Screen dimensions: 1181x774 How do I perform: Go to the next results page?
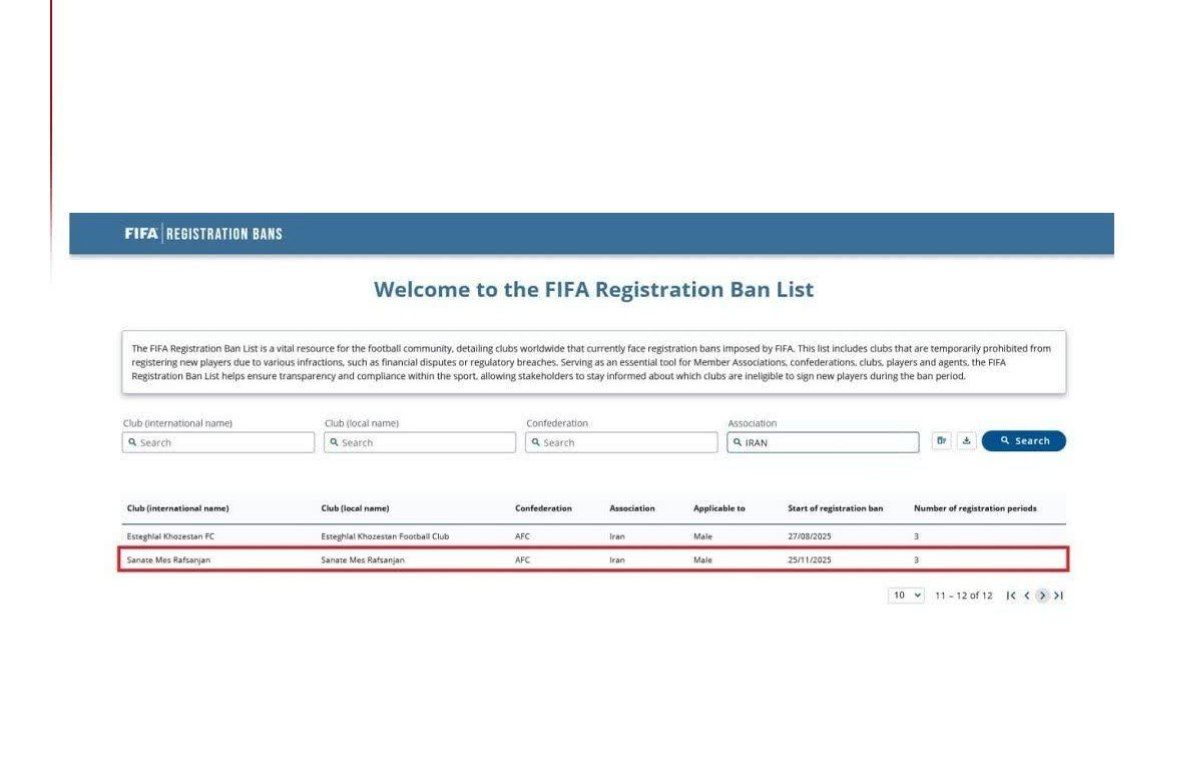[x=1042, y=596]
